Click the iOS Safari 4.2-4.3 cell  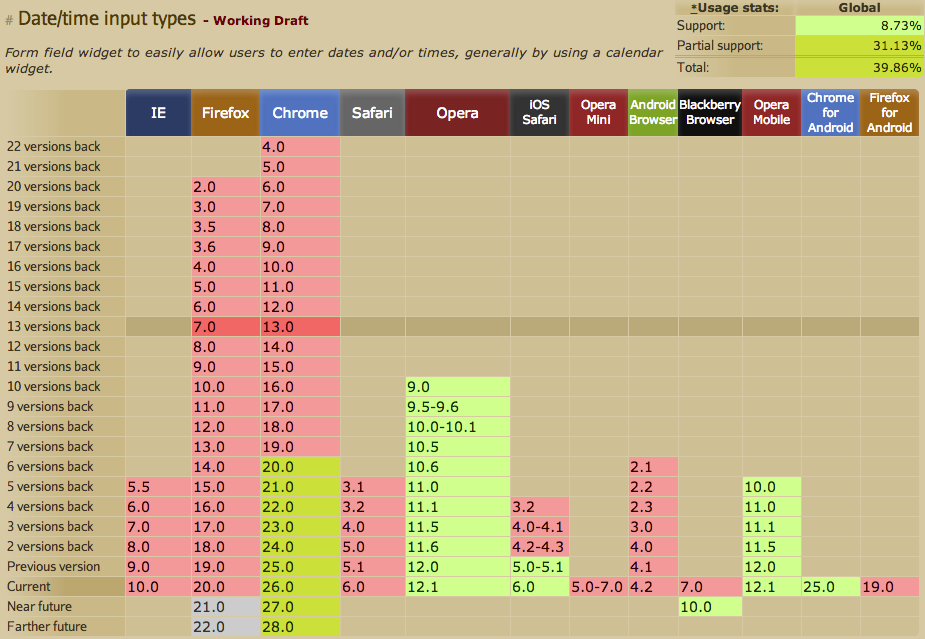540,547
